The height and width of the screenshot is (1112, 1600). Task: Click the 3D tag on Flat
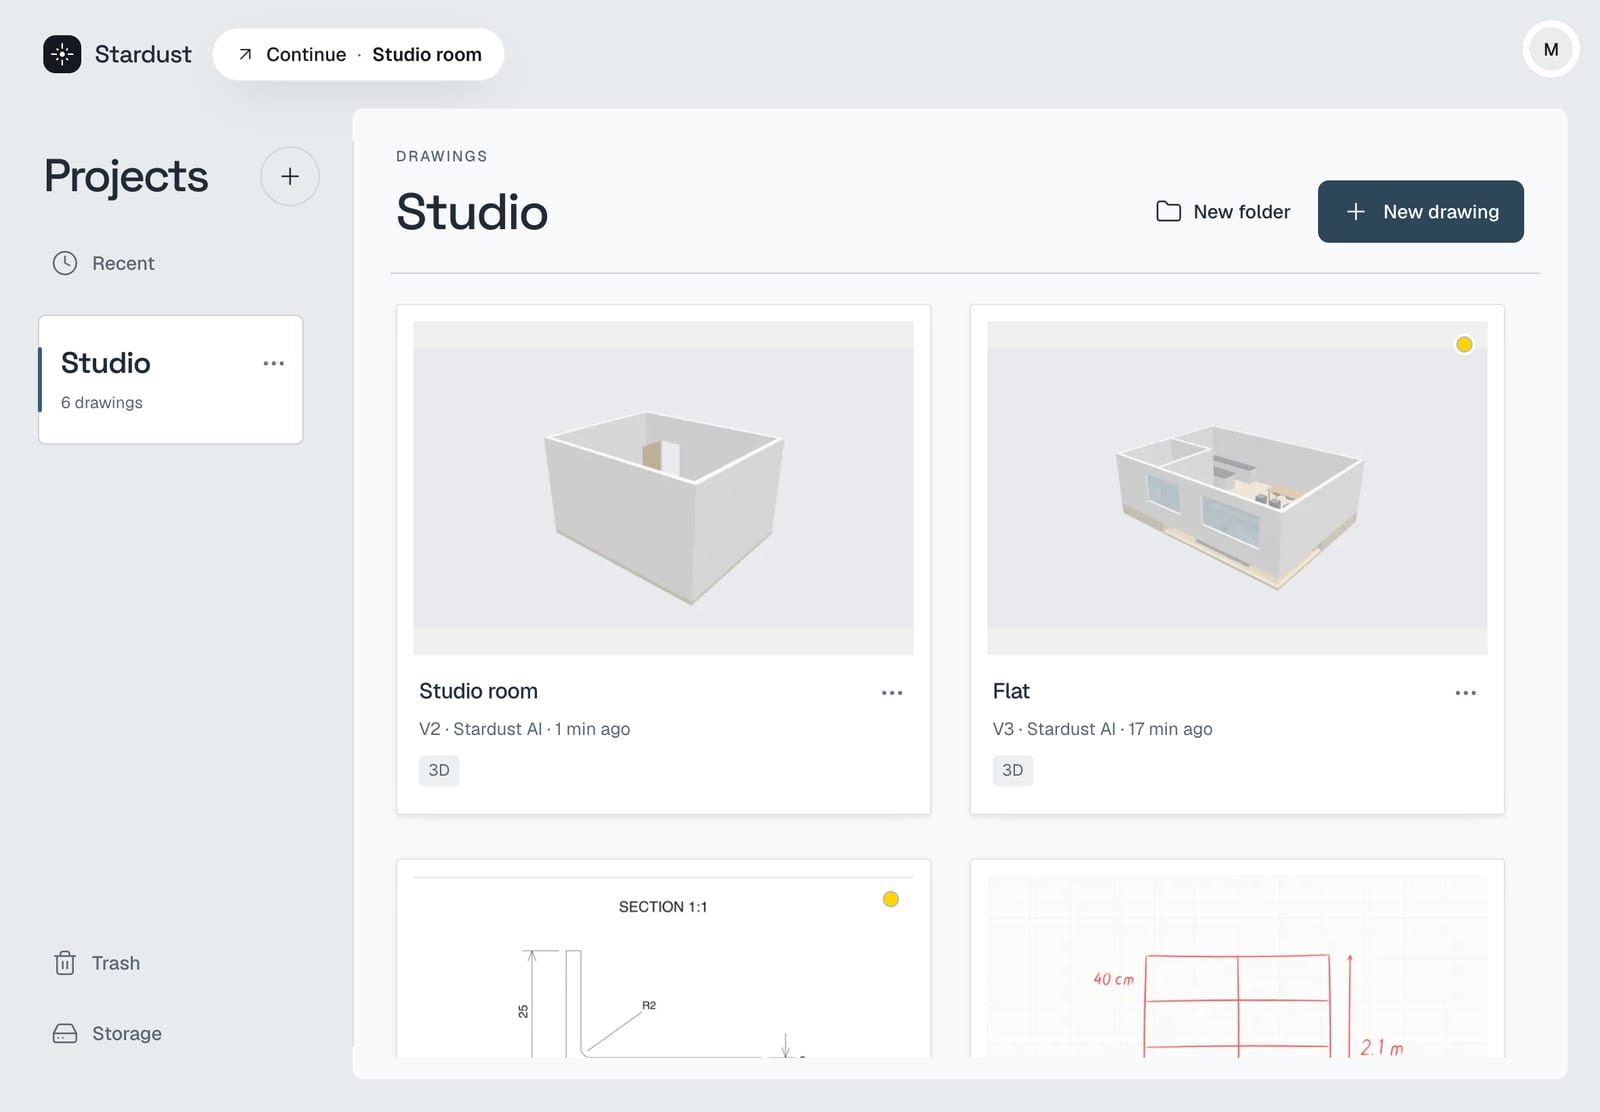tap(1012, 770)
